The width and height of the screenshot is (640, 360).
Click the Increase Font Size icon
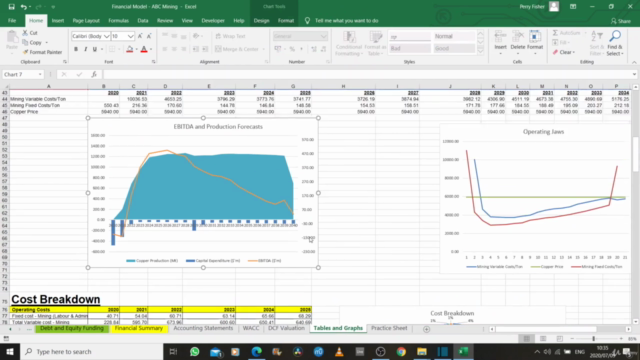point(140,36)
